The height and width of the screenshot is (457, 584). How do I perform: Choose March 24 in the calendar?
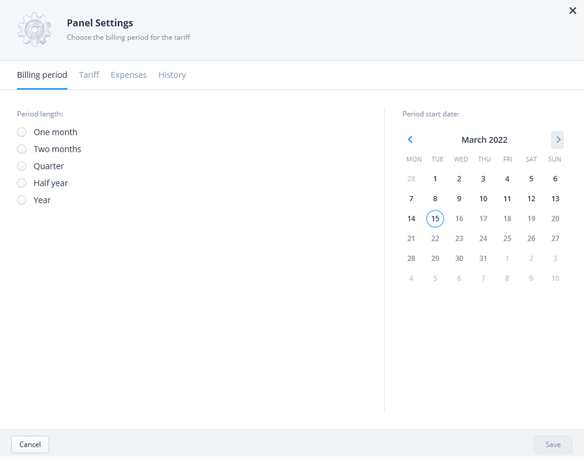(x=483, y=238)
